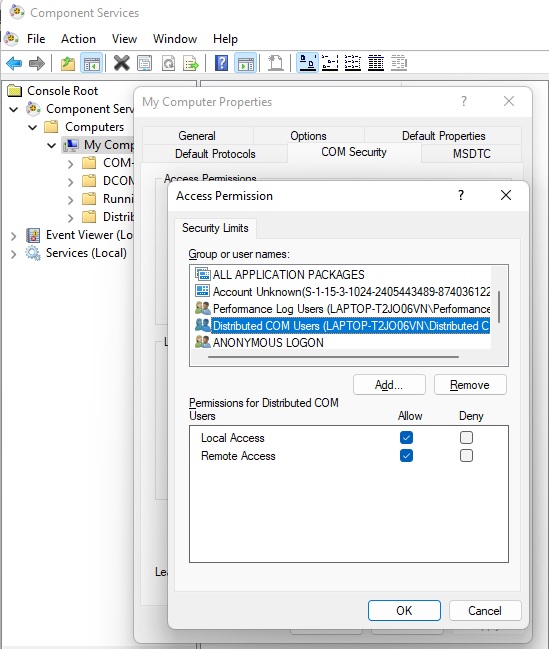Uncheck Allow for Local Access
Viewport: 549px width, 649px height.
(406, 437)
